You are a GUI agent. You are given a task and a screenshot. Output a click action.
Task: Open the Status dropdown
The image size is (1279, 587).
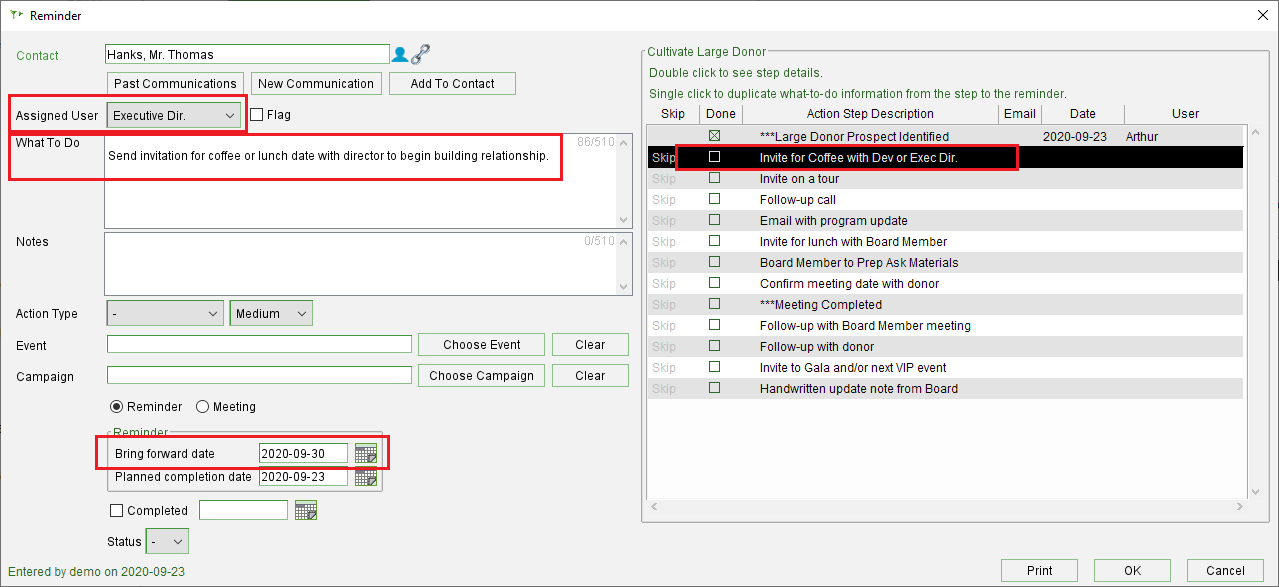pyautogui.click(x=167, y=542)
